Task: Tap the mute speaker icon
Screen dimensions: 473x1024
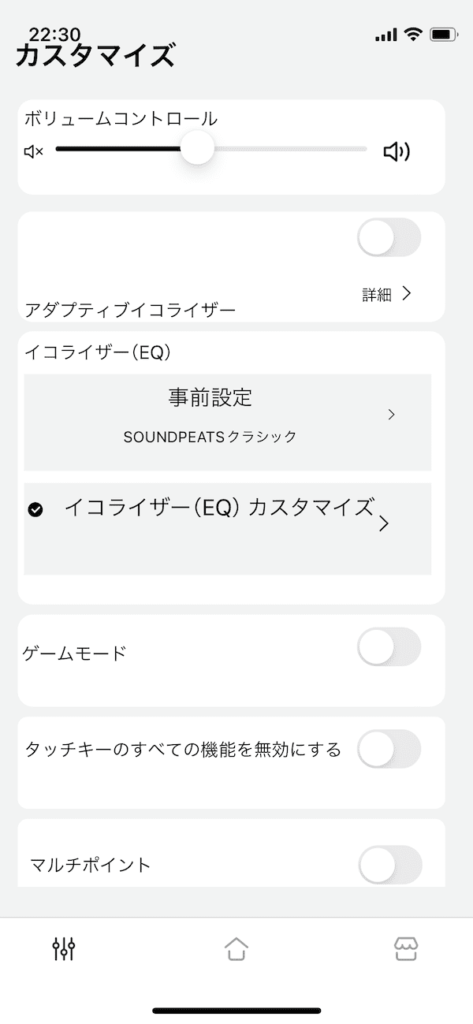Action: click(x=33, y=152)
